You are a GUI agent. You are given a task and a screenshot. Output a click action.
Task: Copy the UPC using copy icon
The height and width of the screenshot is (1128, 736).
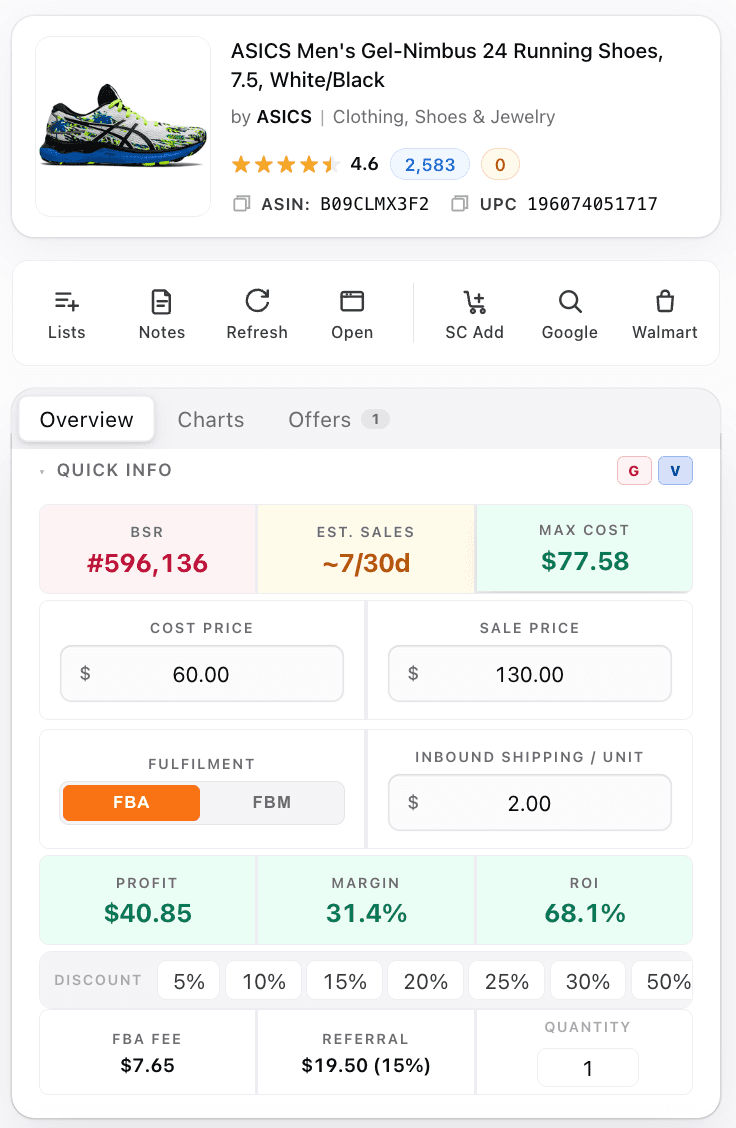(459, 204)
